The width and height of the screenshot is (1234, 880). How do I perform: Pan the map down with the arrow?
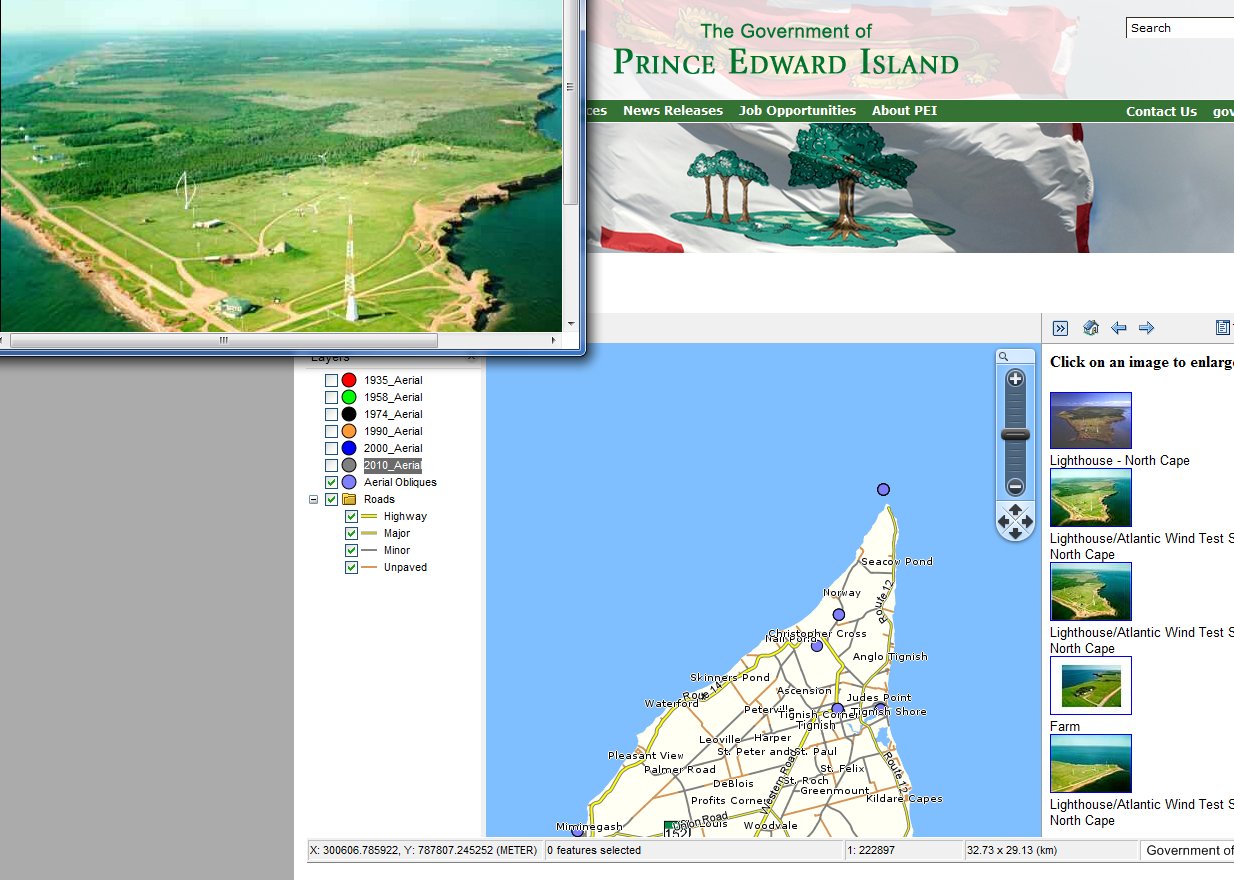click(1015, 533)
